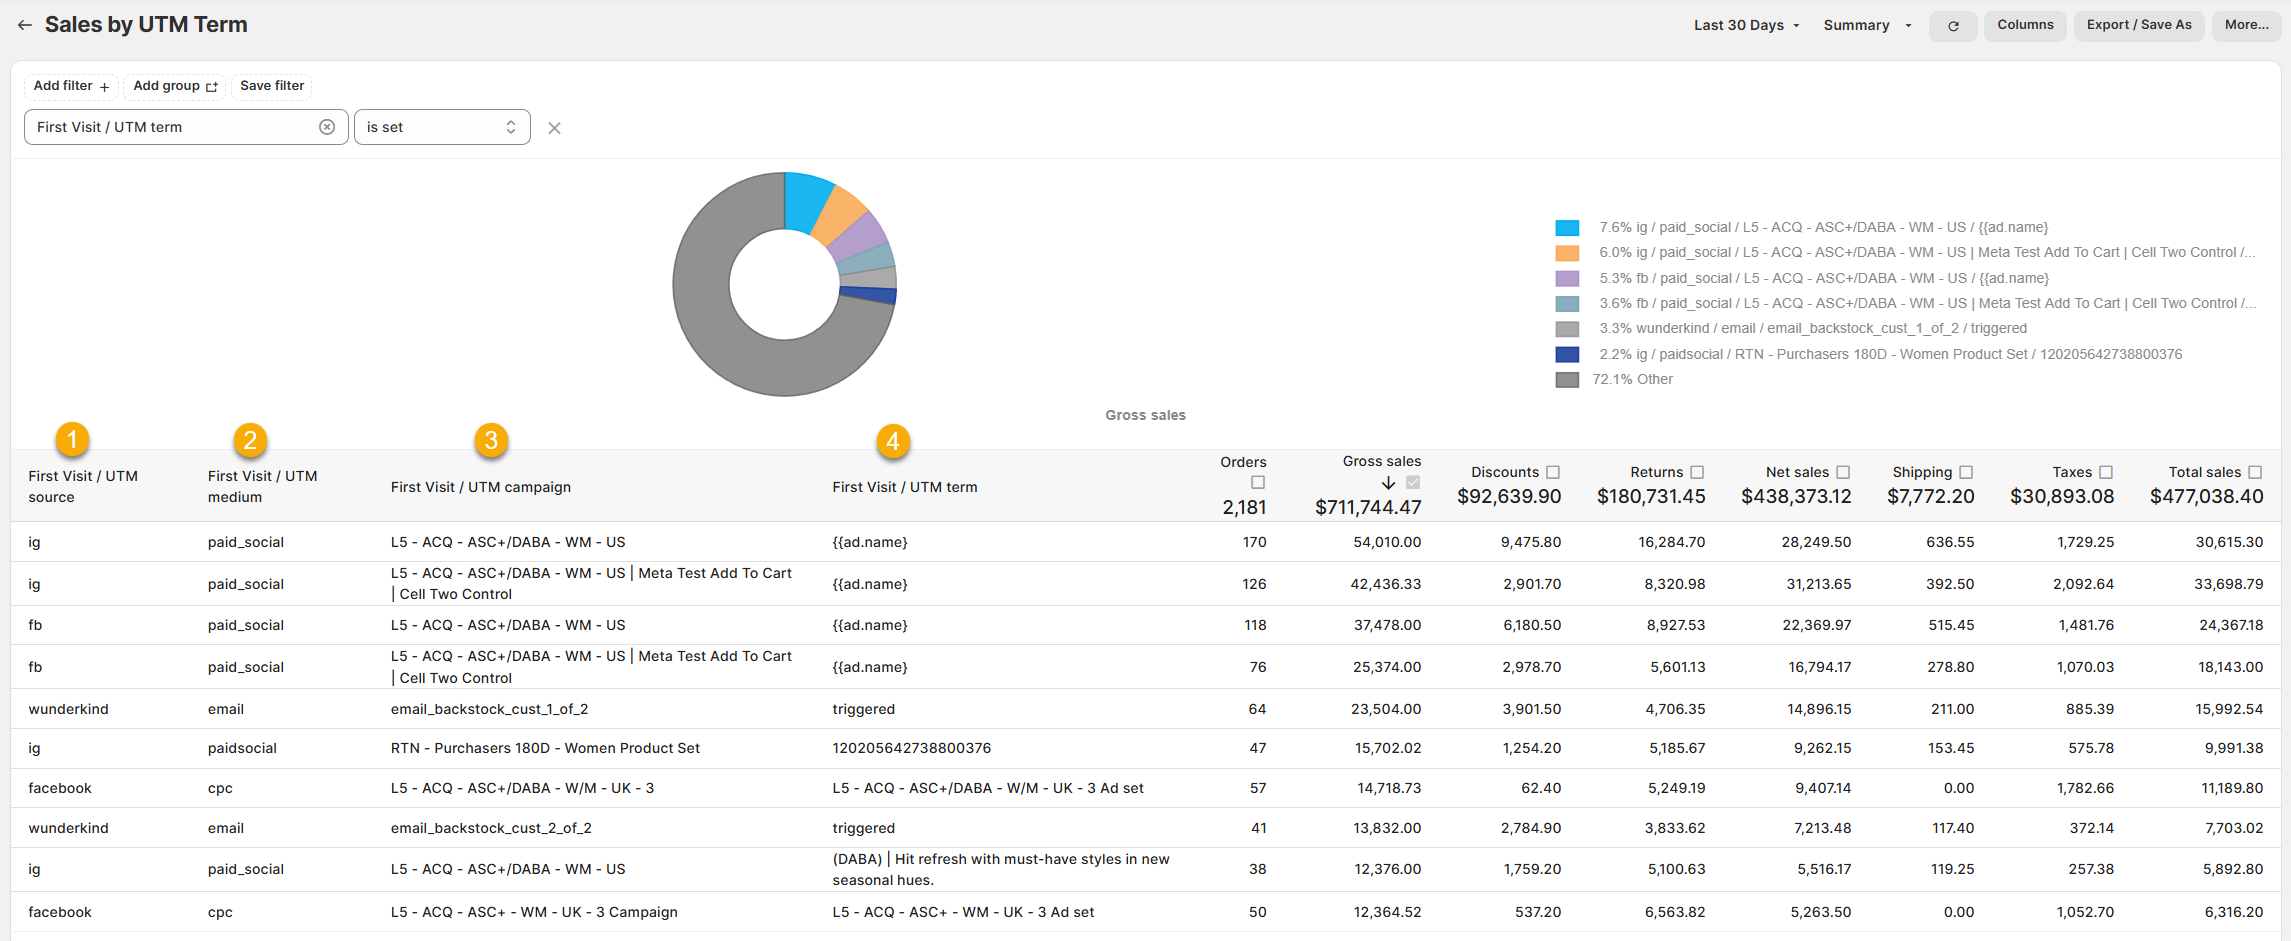Open the More... menu
The image size is (2291, 941).
pos(2246,25)
